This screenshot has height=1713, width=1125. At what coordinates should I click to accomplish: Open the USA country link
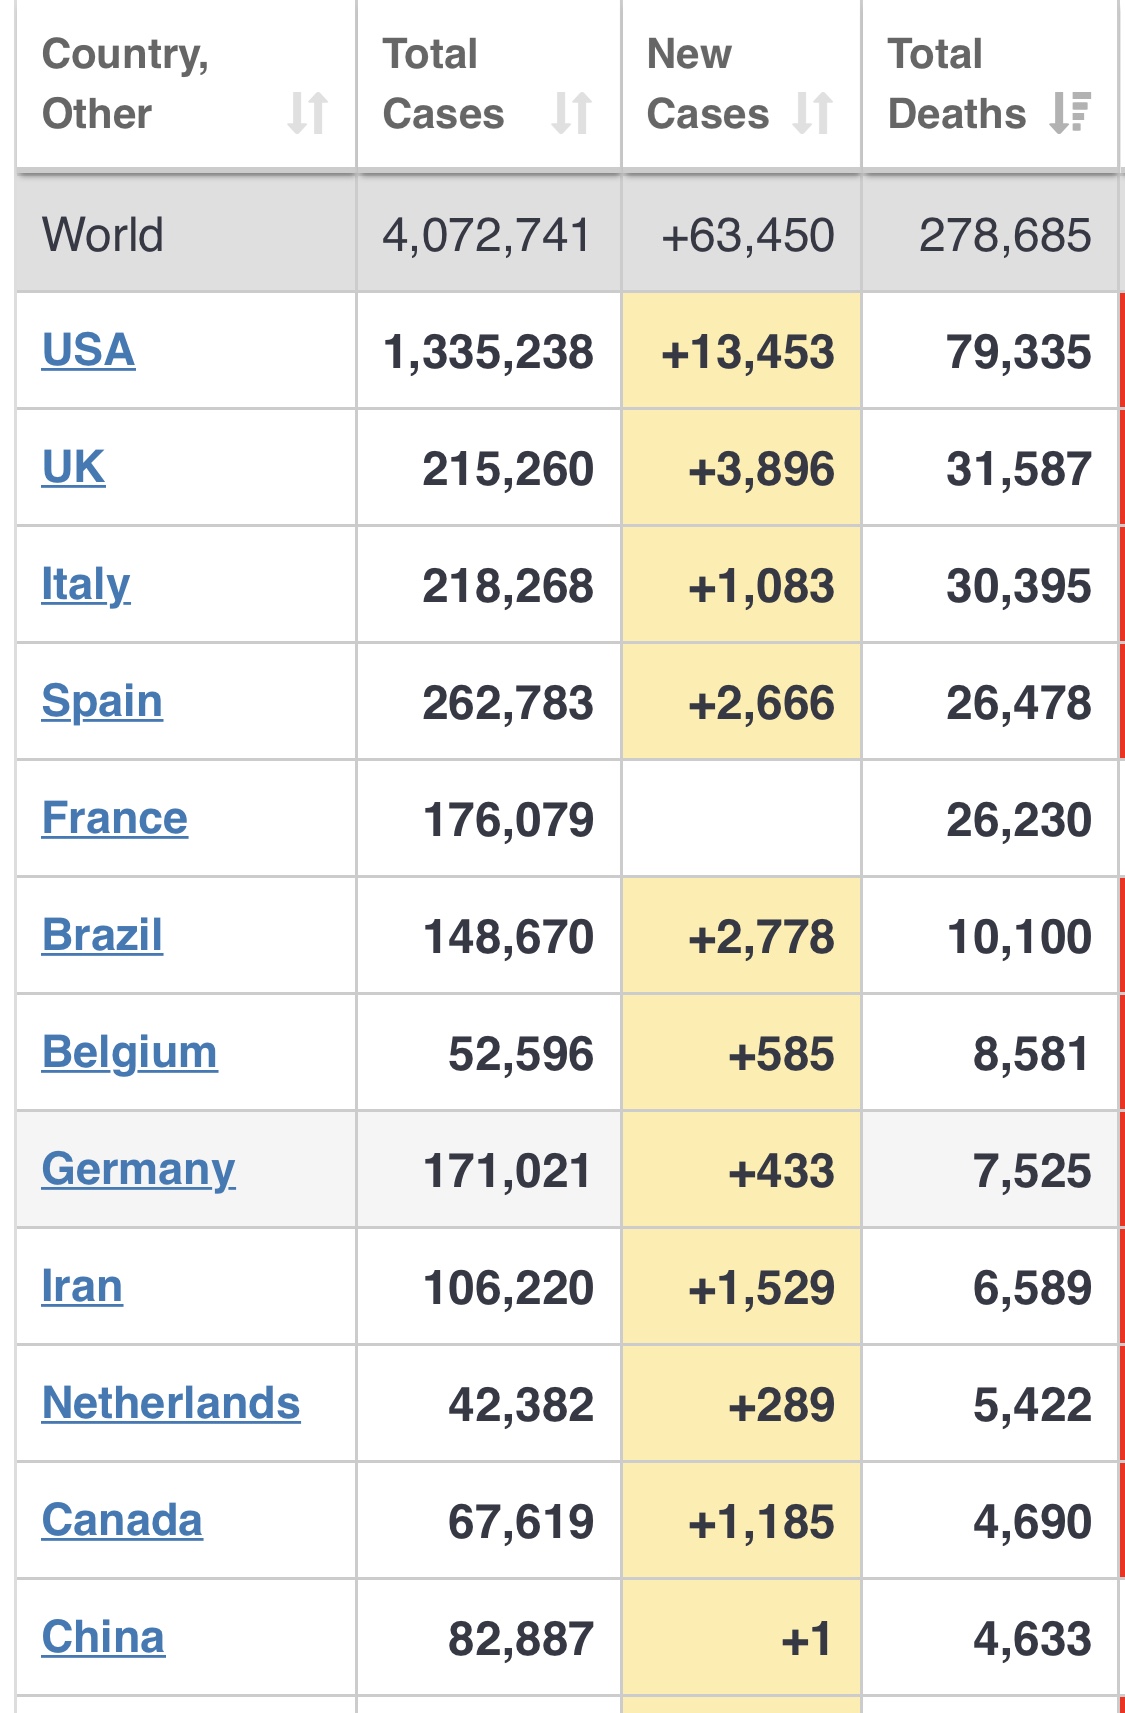click(x=88, y=350)
